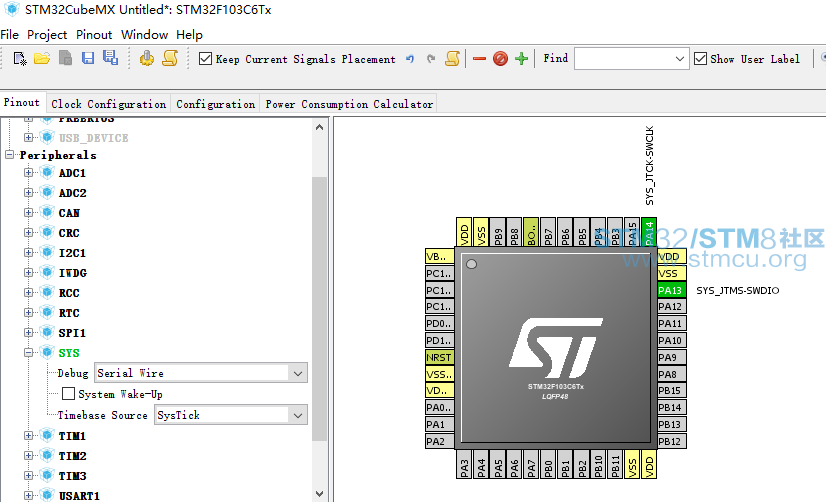
Task: Toggle Keep Current Signals Placement checkbox
Action: 205,58
